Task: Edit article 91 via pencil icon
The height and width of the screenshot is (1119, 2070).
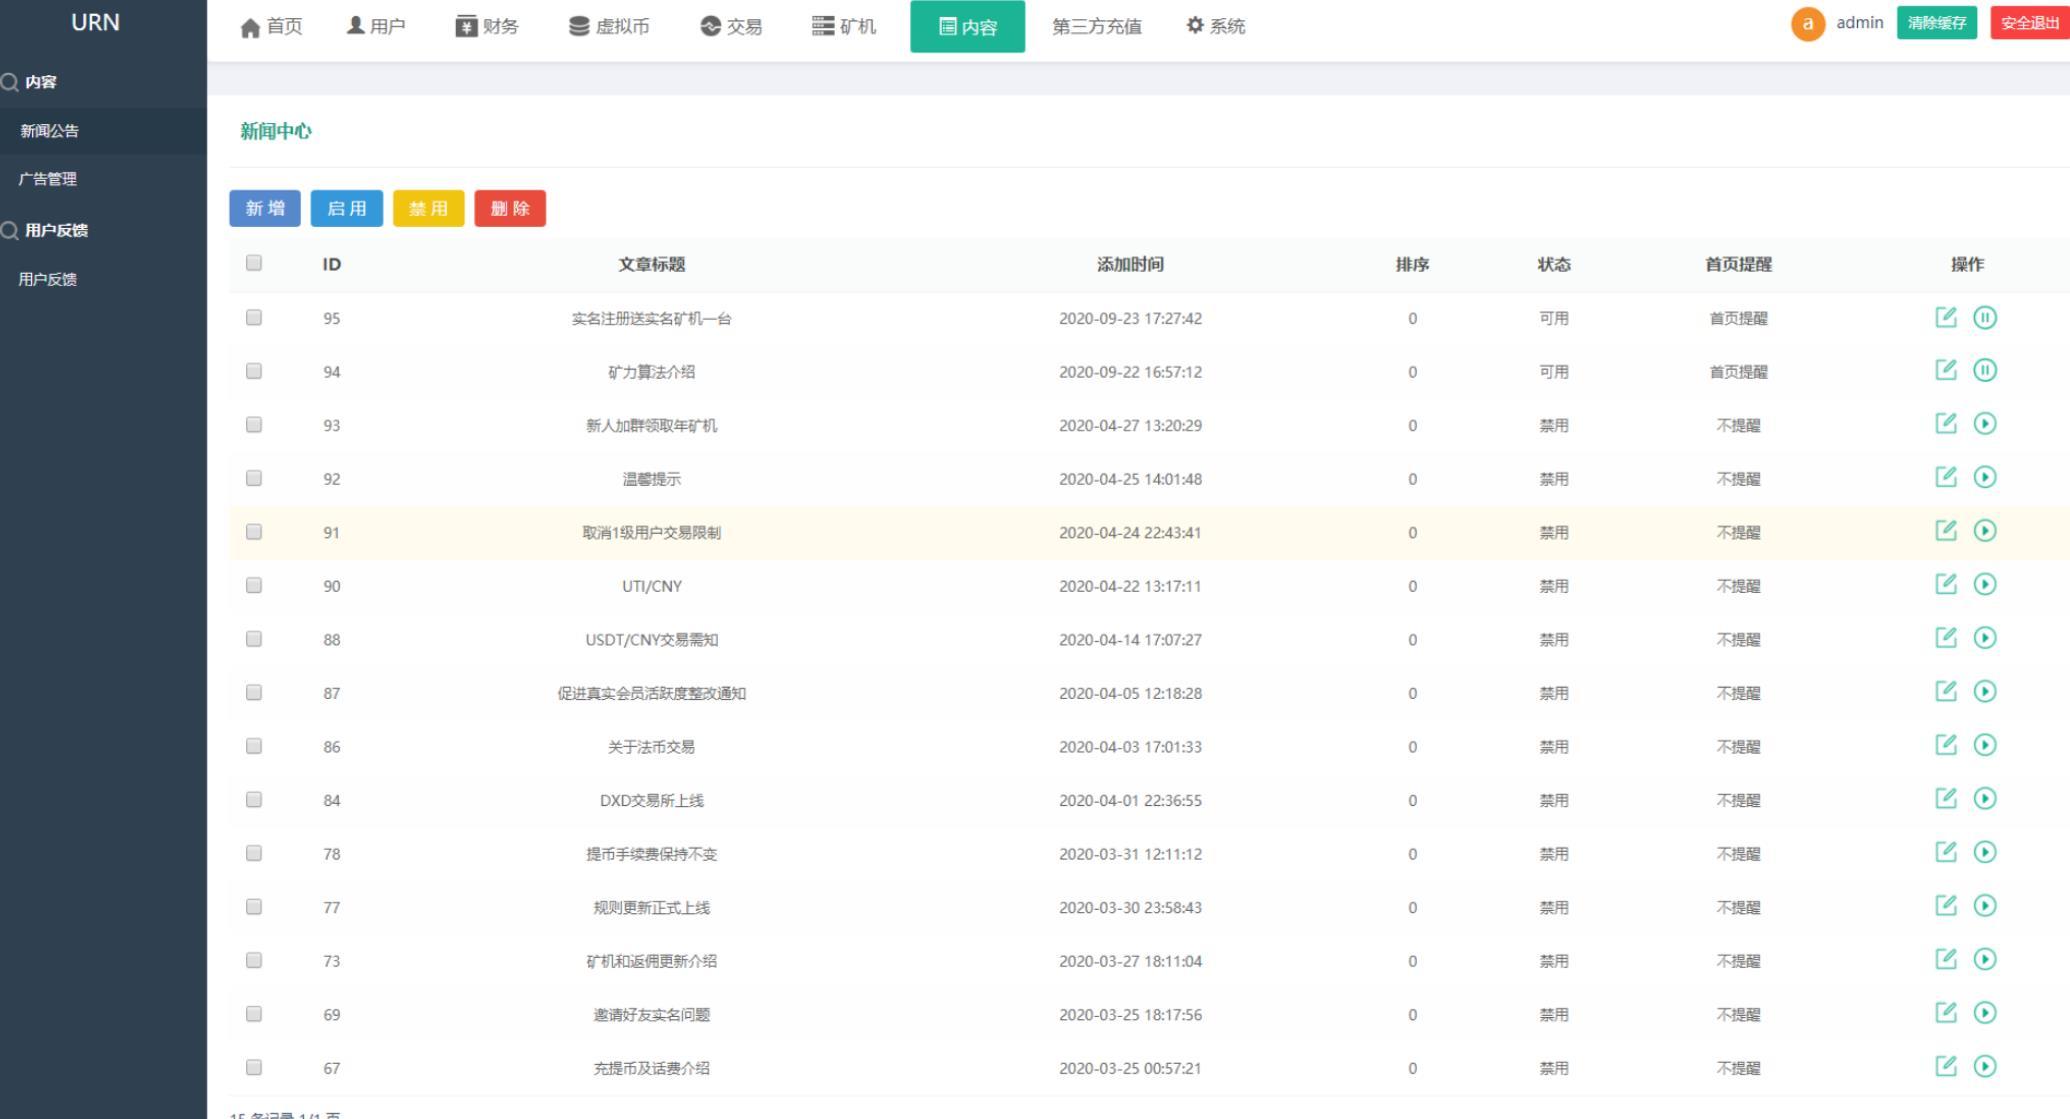Action: (1945, 530)
